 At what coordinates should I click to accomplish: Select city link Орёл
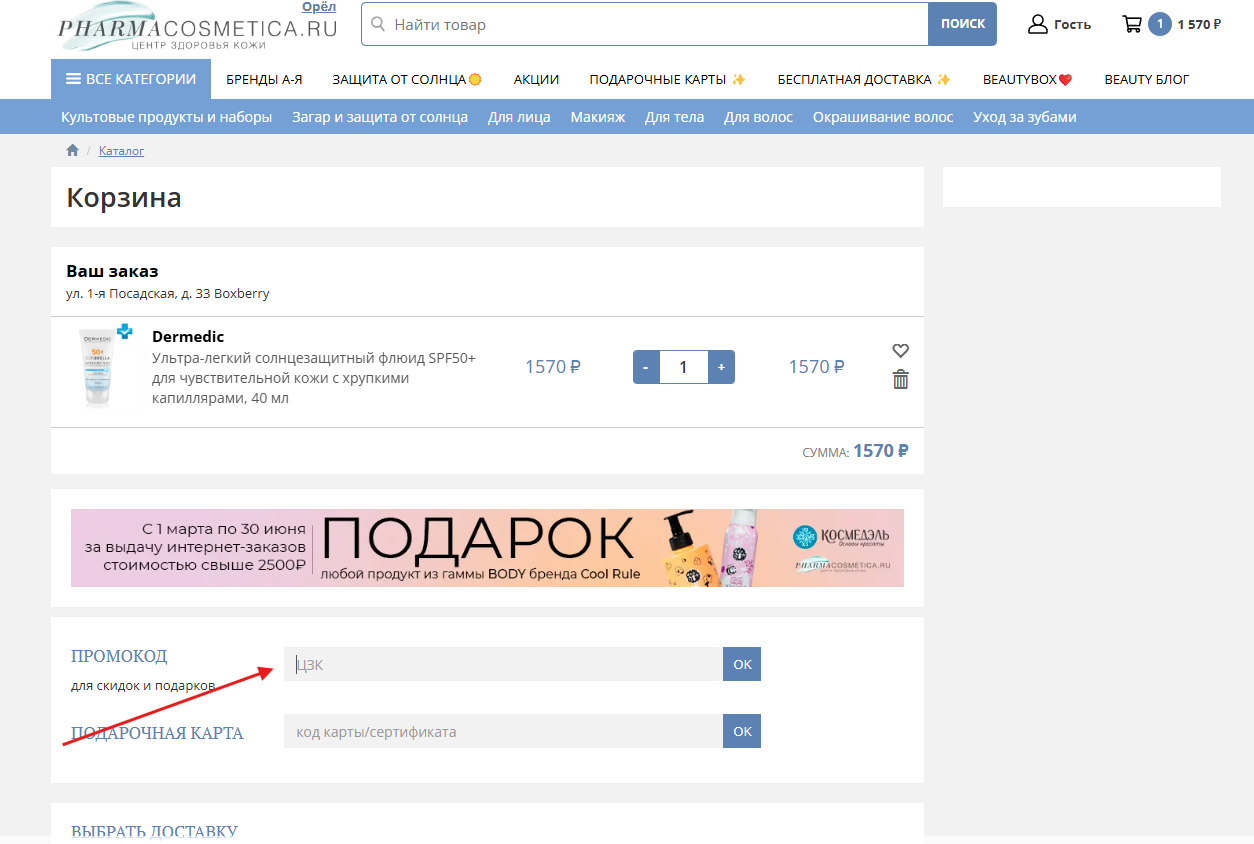[319, 6]
